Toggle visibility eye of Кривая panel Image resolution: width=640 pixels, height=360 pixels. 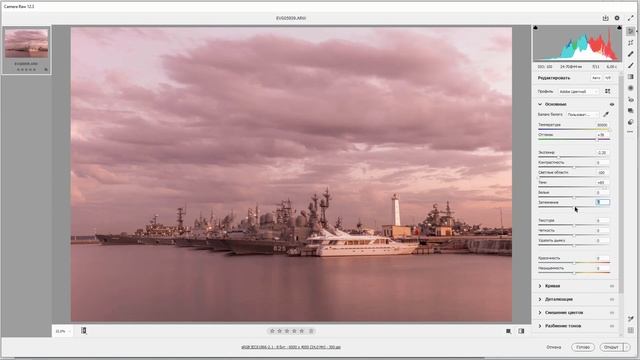tap(612, 286)
